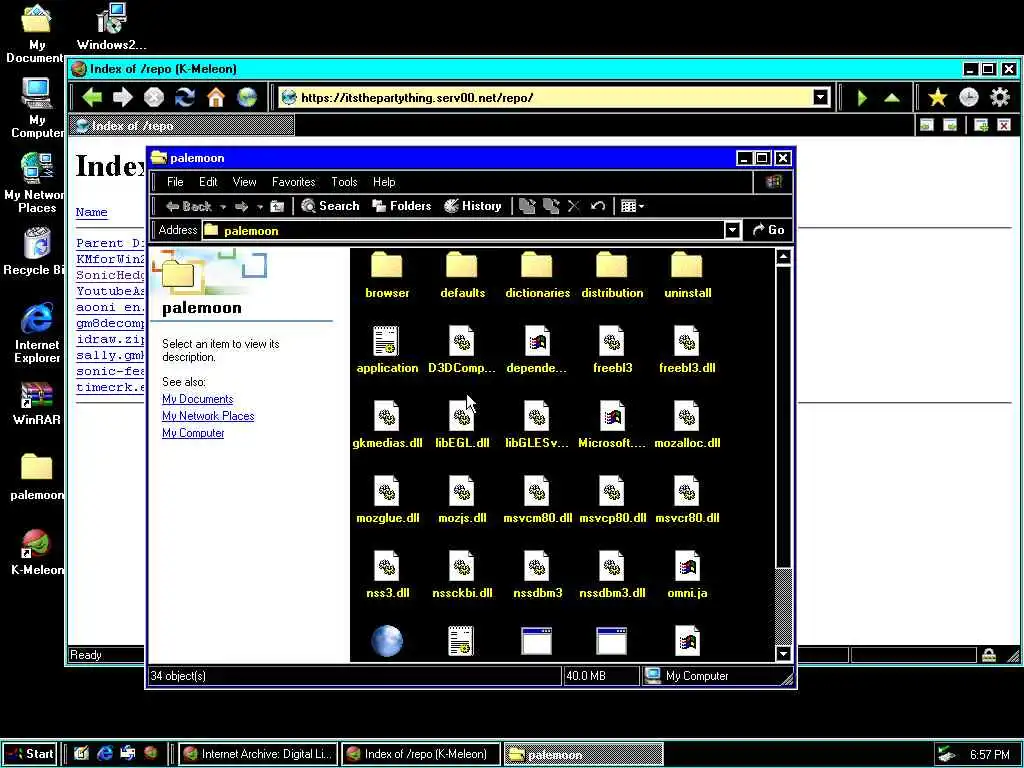Open the K-Meleon URL dropdown
Viewport: 1024px width, 768px height.
(821, 98)
